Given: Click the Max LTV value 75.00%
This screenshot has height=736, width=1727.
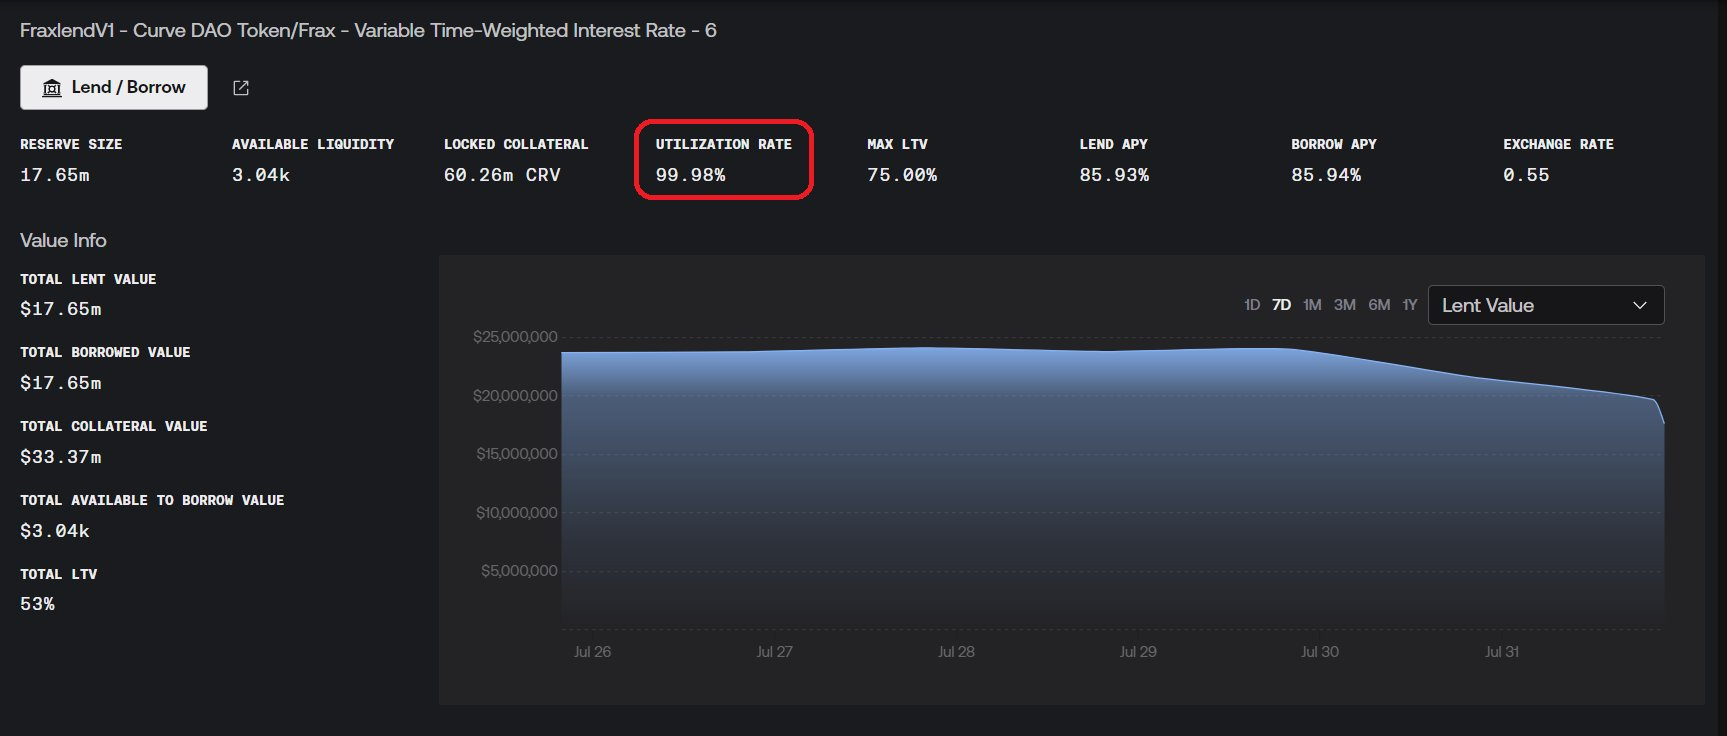Looking at the screenshot, I should click(902, 175).
